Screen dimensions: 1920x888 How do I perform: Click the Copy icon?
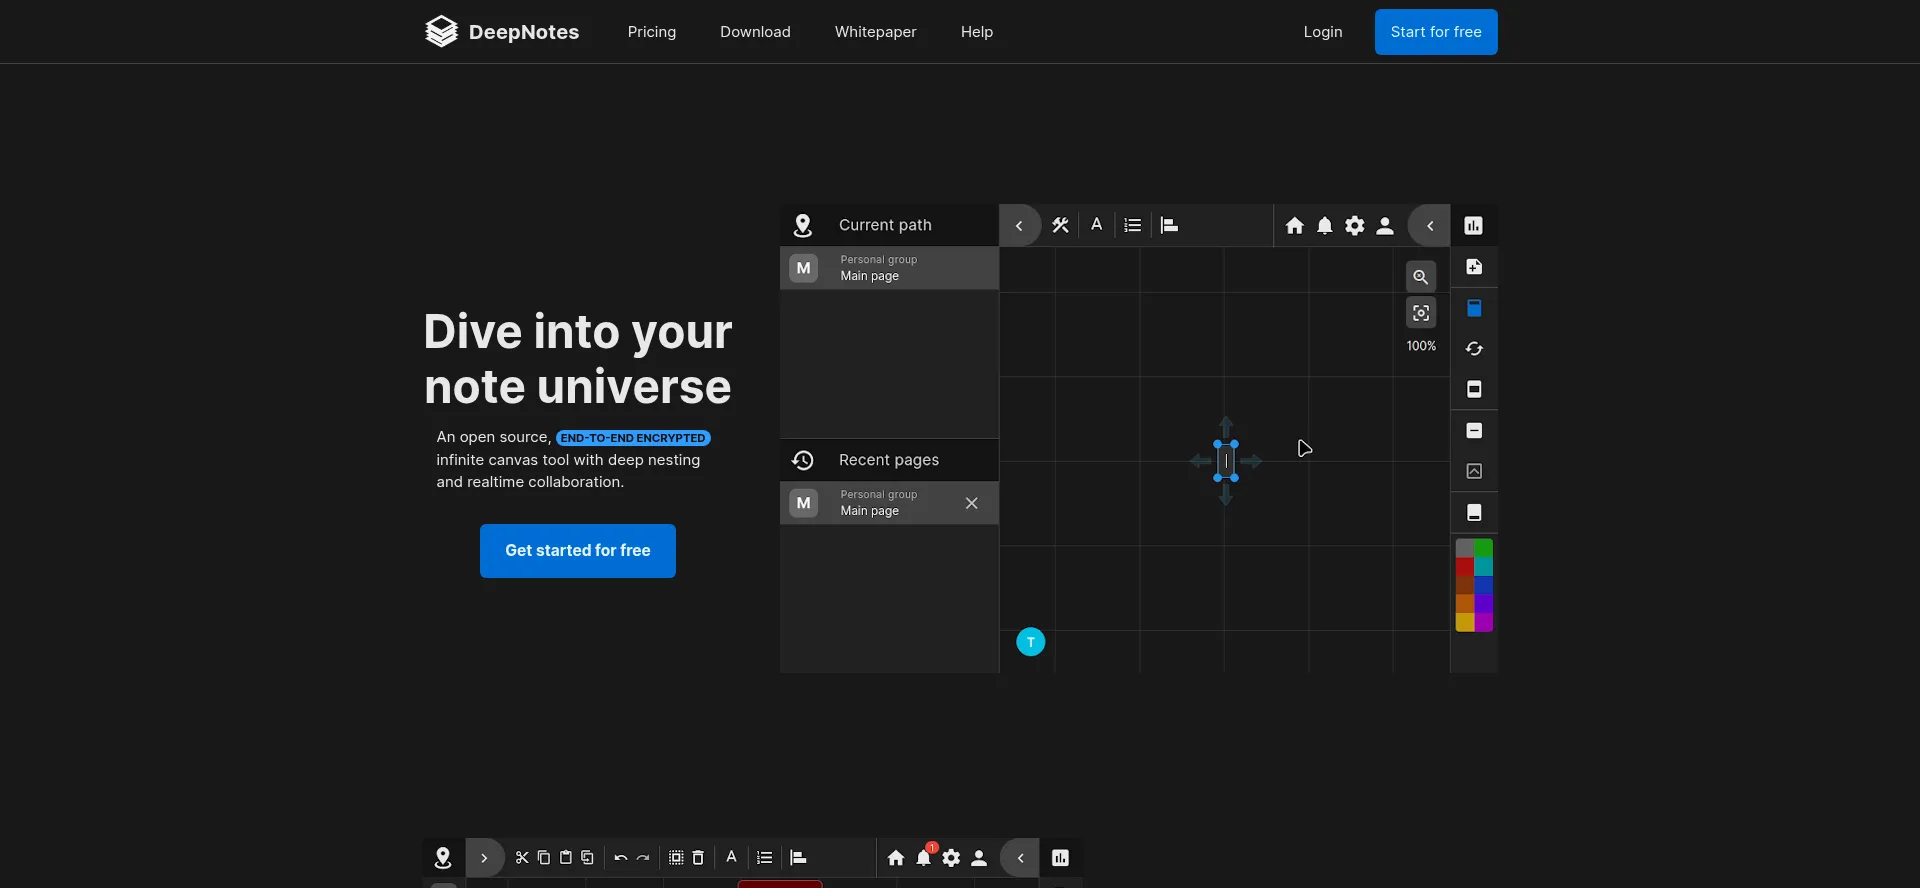pos(544,858)
